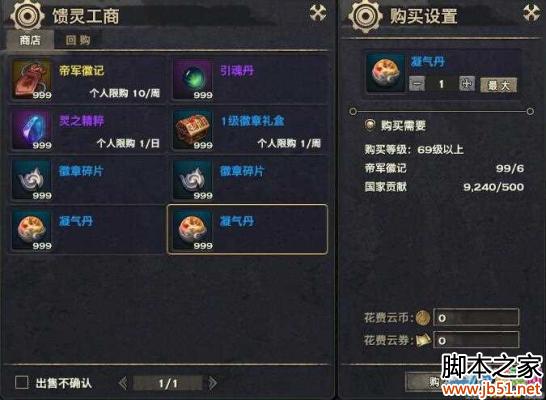The width and height of the screenshot is (546, 400).
Task: Switch to the 回购 tab
Action: pos(78,40)
